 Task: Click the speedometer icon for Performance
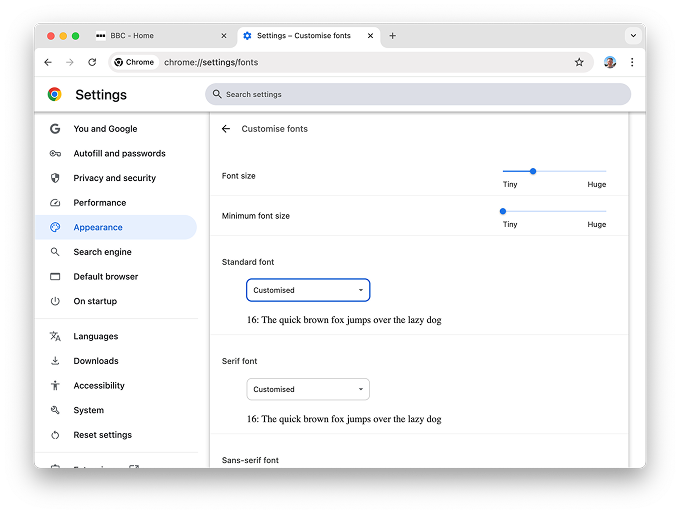[55, 203]
